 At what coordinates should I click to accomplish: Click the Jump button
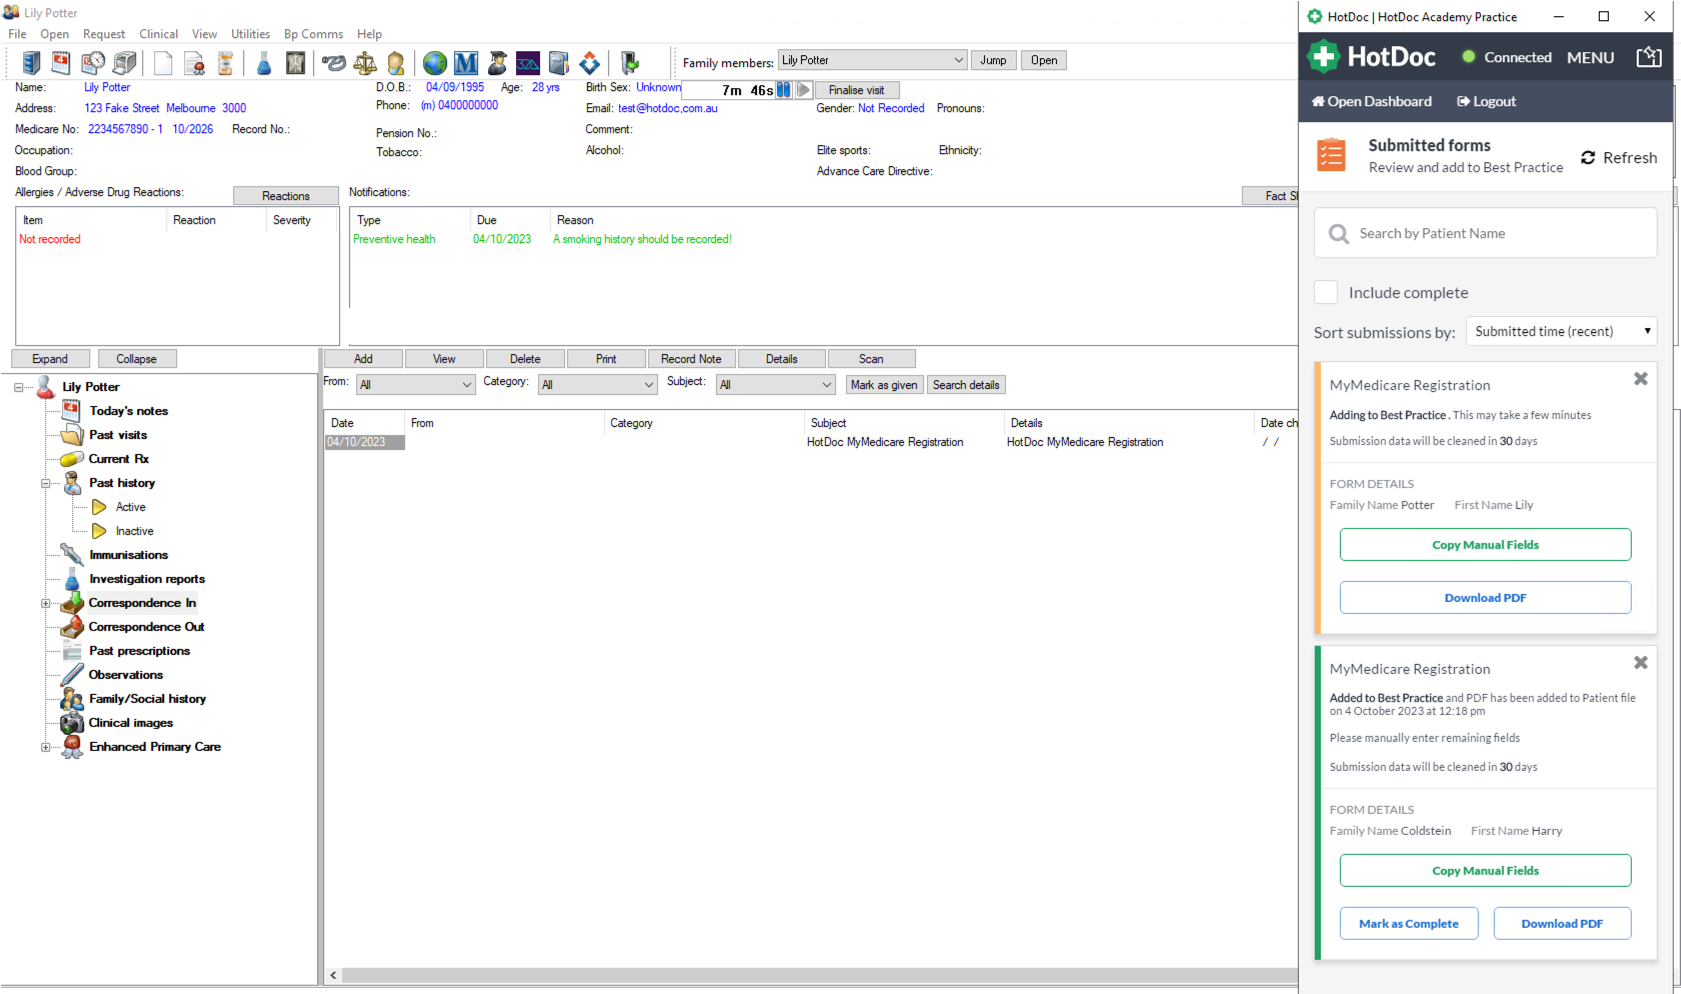(993, 60)
